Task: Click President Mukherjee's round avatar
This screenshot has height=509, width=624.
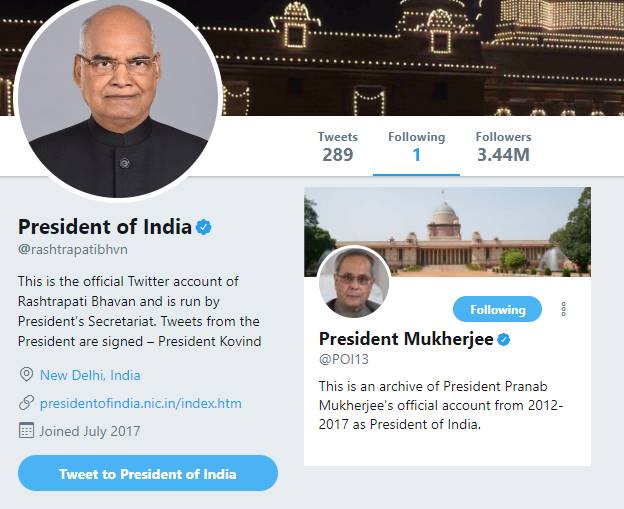Action: 354,281
